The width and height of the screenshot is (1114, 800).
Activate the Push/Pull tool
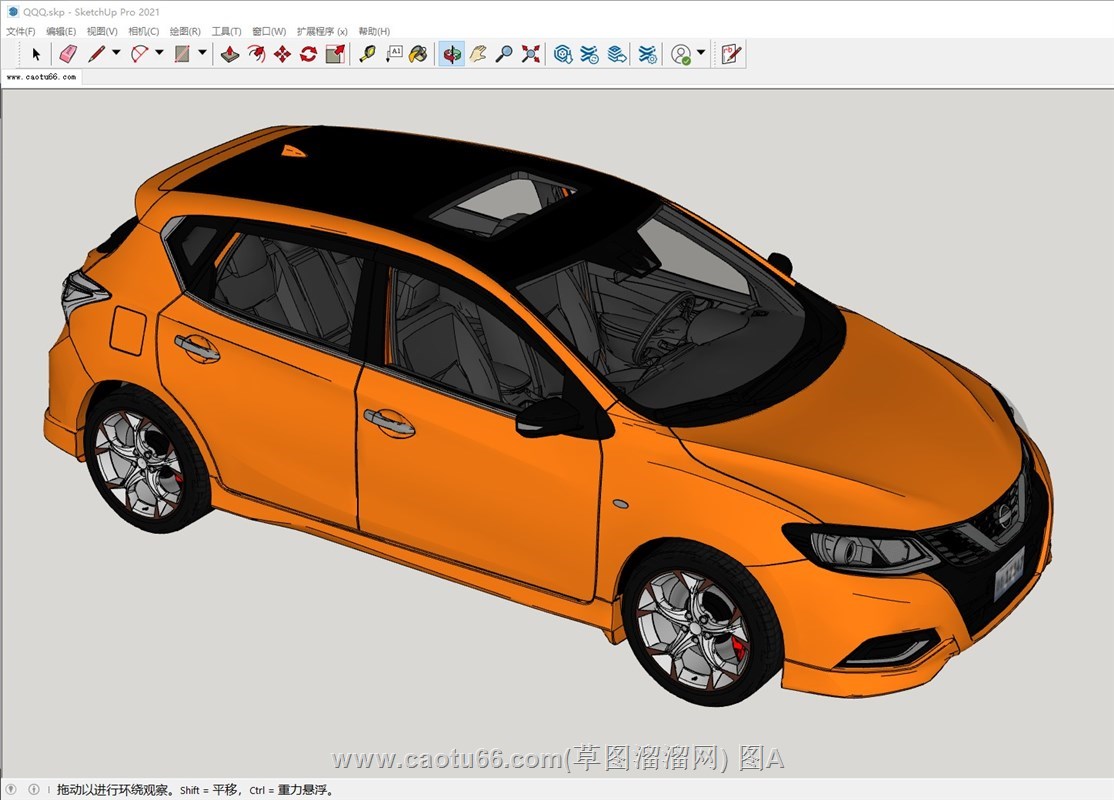coord(230,54)
